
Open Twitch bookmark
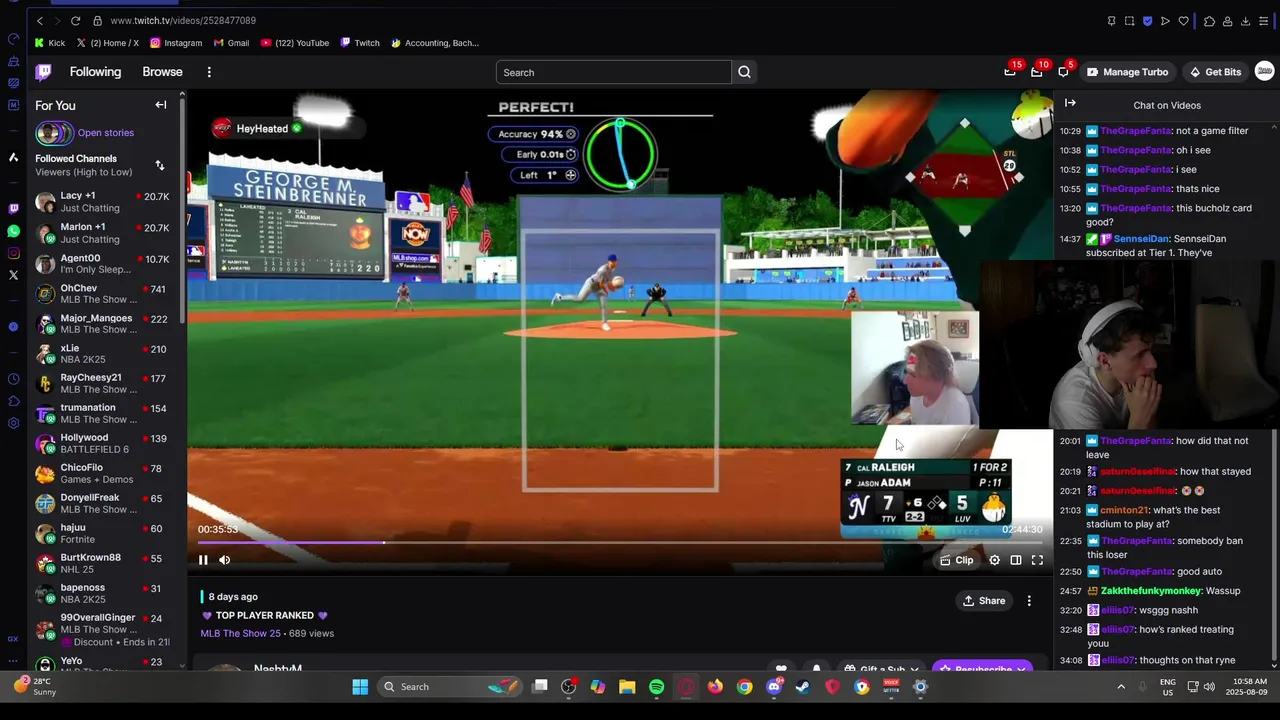point(360,43)
